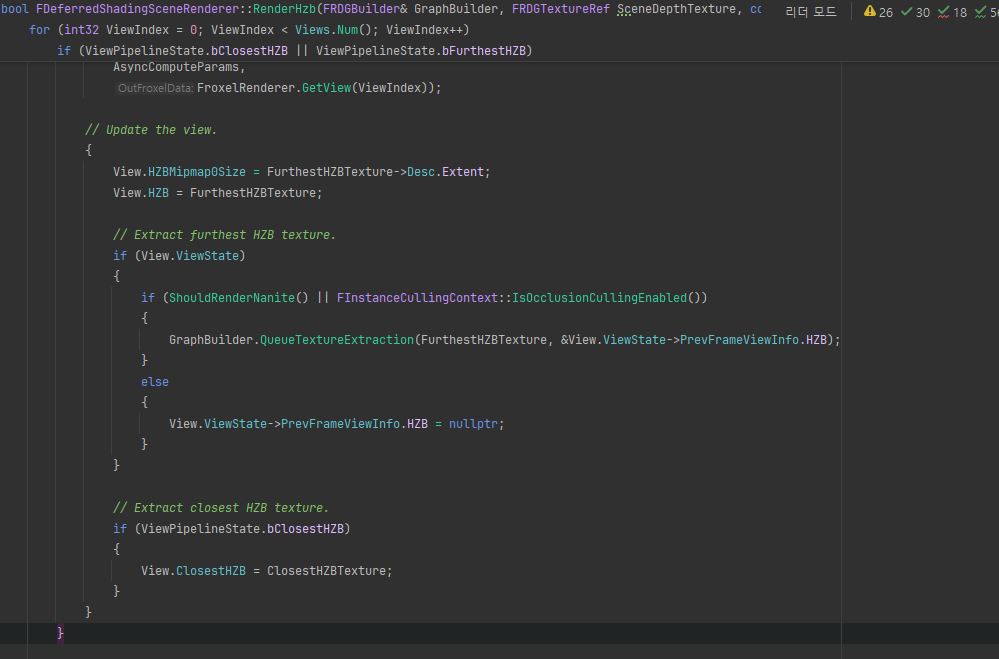Click the OutFroxelData inlay parameter hint

(x=155, y=88)
